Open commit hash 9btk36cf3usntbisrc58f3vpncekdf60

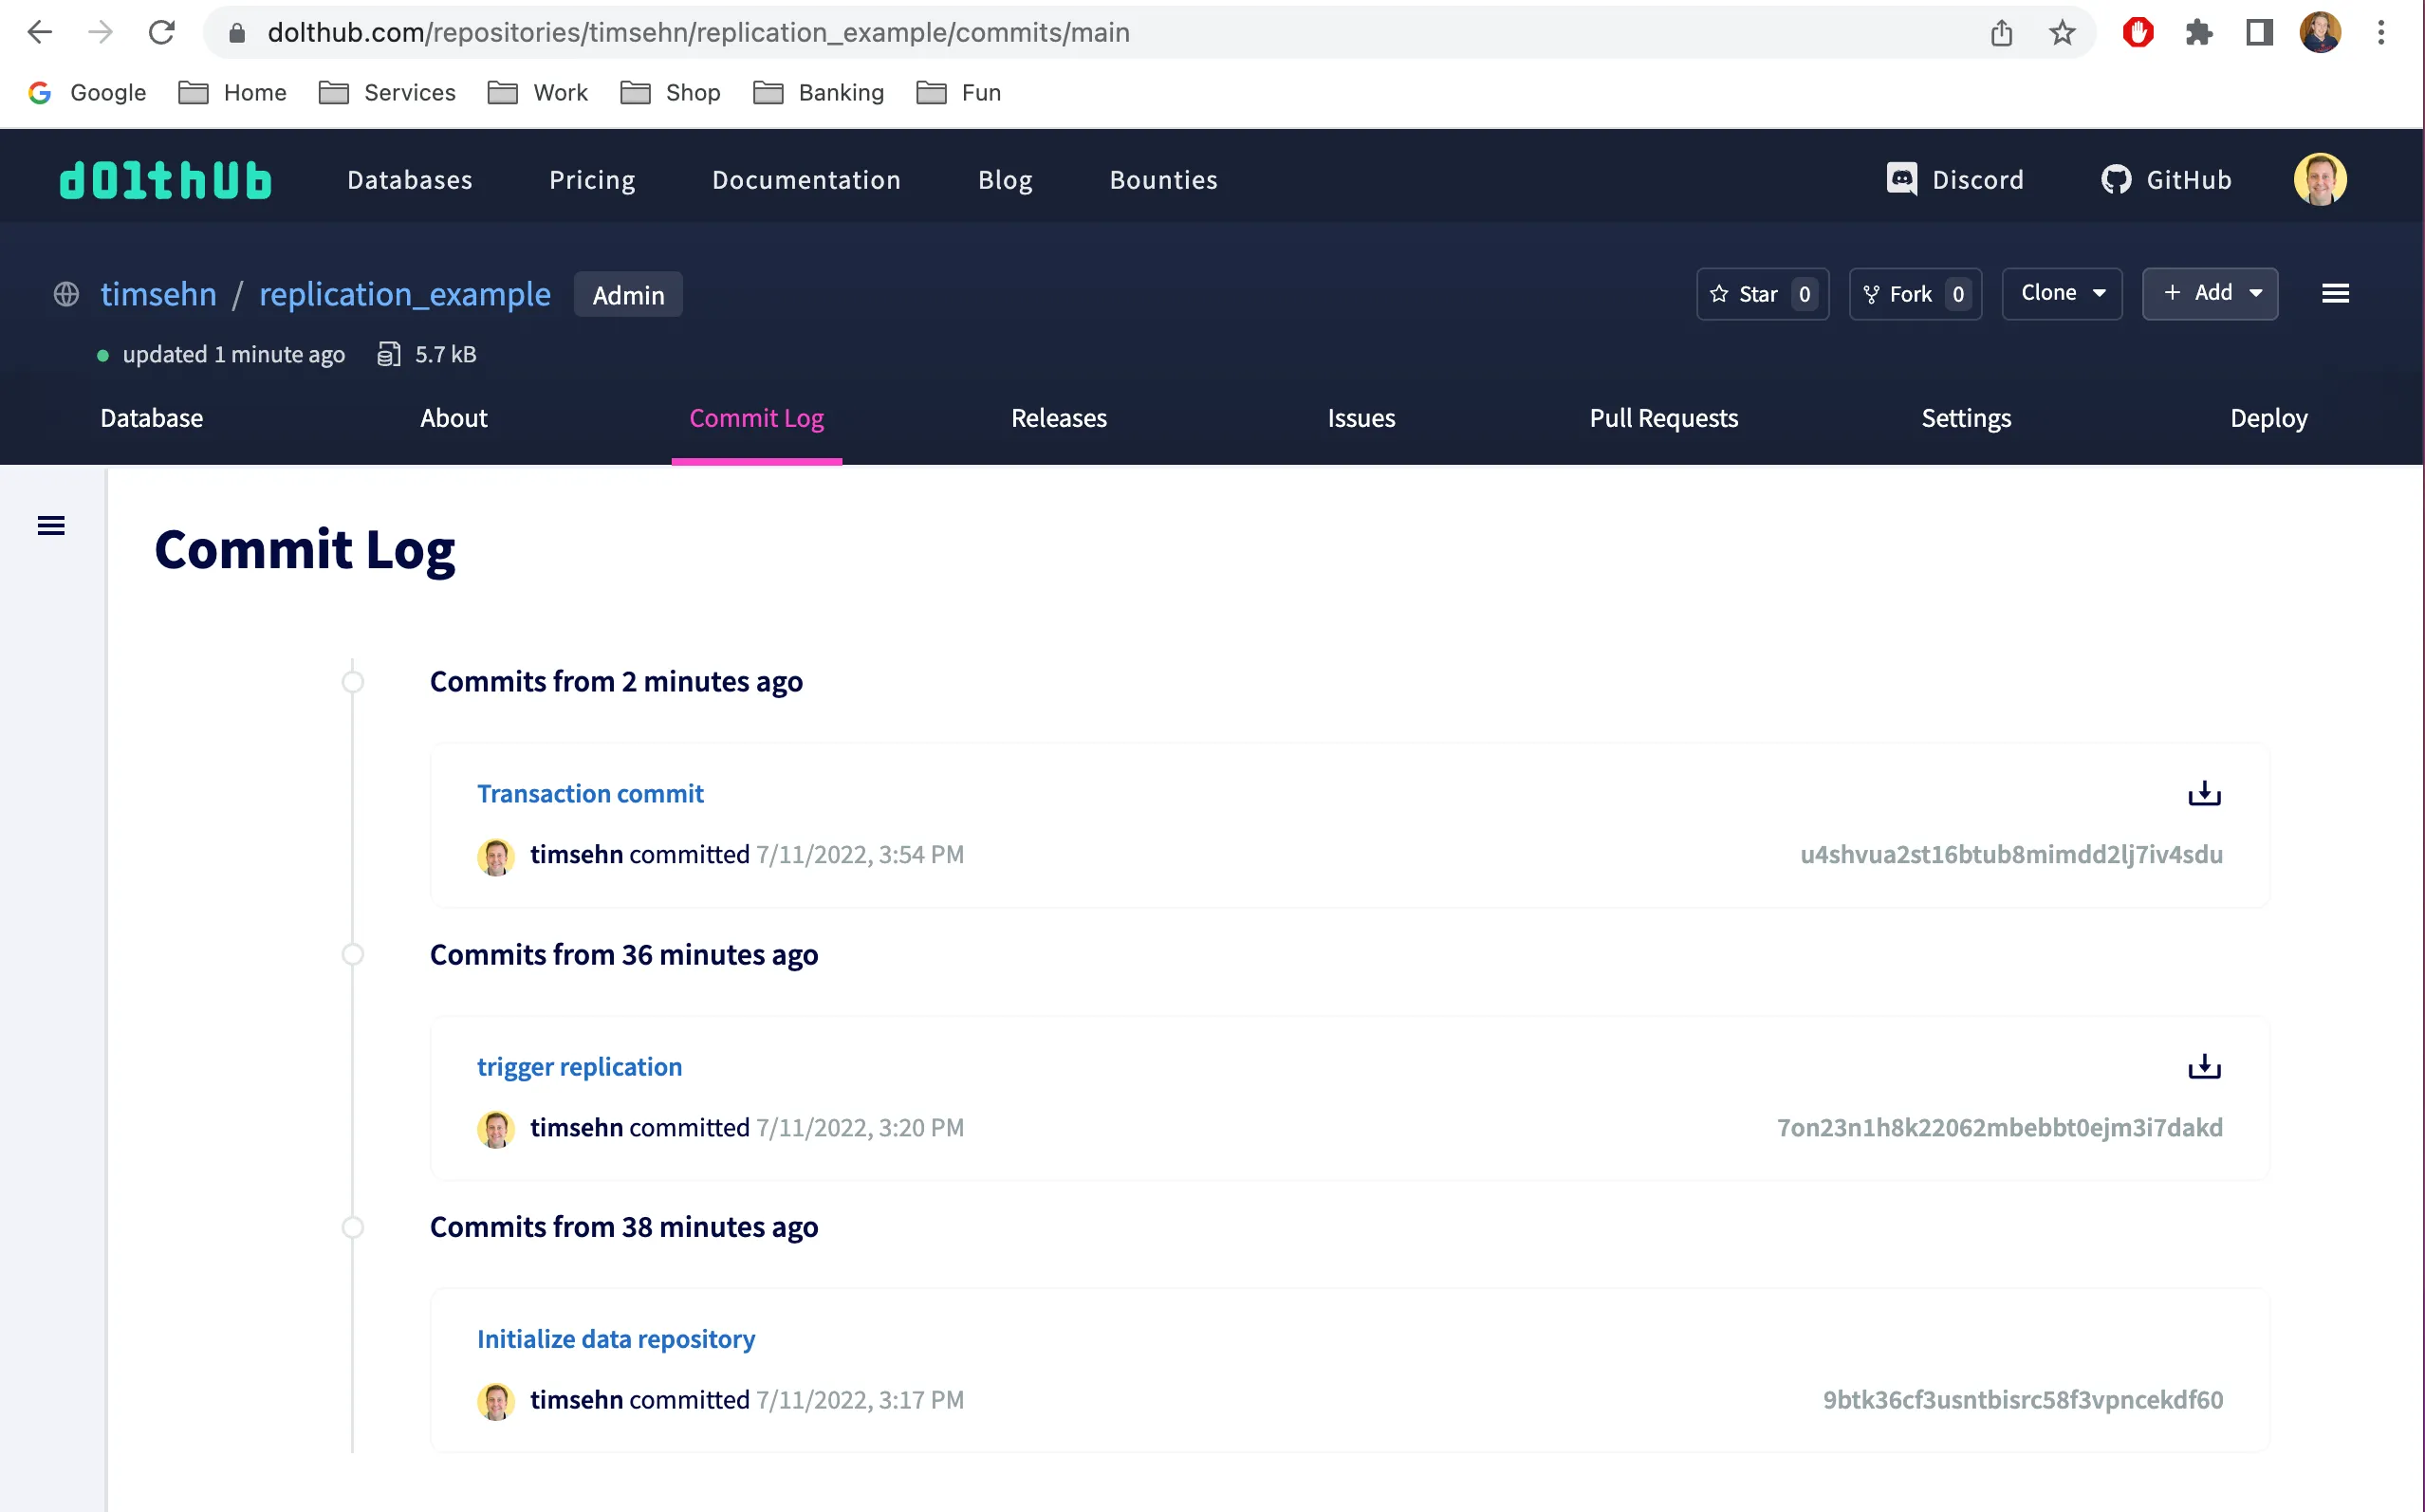coord(2022,1399)
